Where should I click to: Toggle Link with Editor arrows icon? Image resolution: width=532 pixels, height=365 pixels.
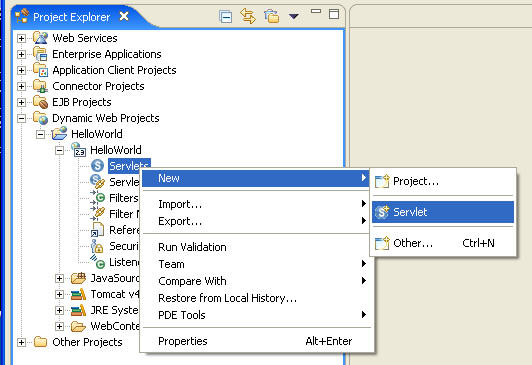pos(248,16)
